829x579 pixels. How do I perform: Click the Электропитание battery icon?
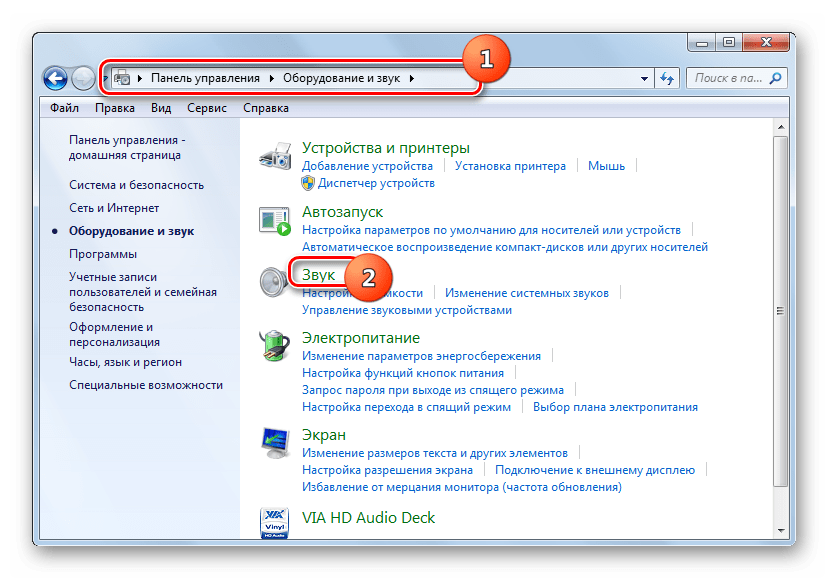tap(275, 345)
